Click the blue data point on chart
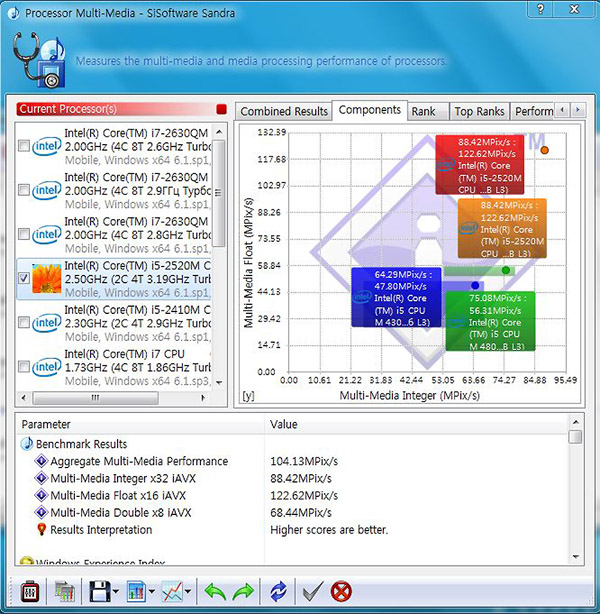This screenshot has width=600, height=614. (475, 285)
